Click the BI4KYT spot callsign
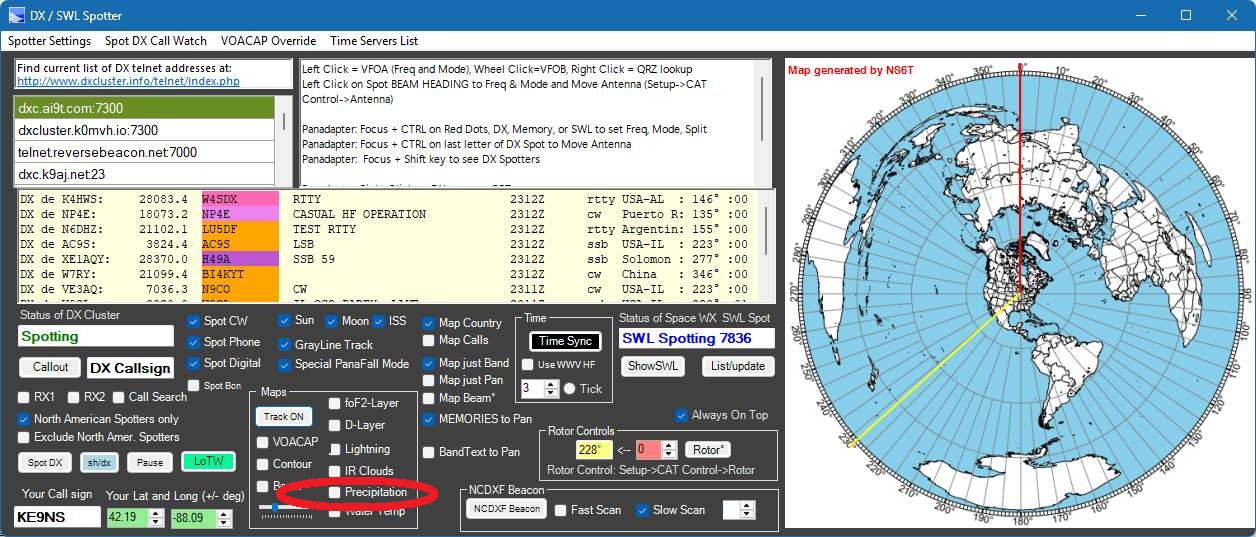This screenshot has width=1256, height=537. click(240, 274)
